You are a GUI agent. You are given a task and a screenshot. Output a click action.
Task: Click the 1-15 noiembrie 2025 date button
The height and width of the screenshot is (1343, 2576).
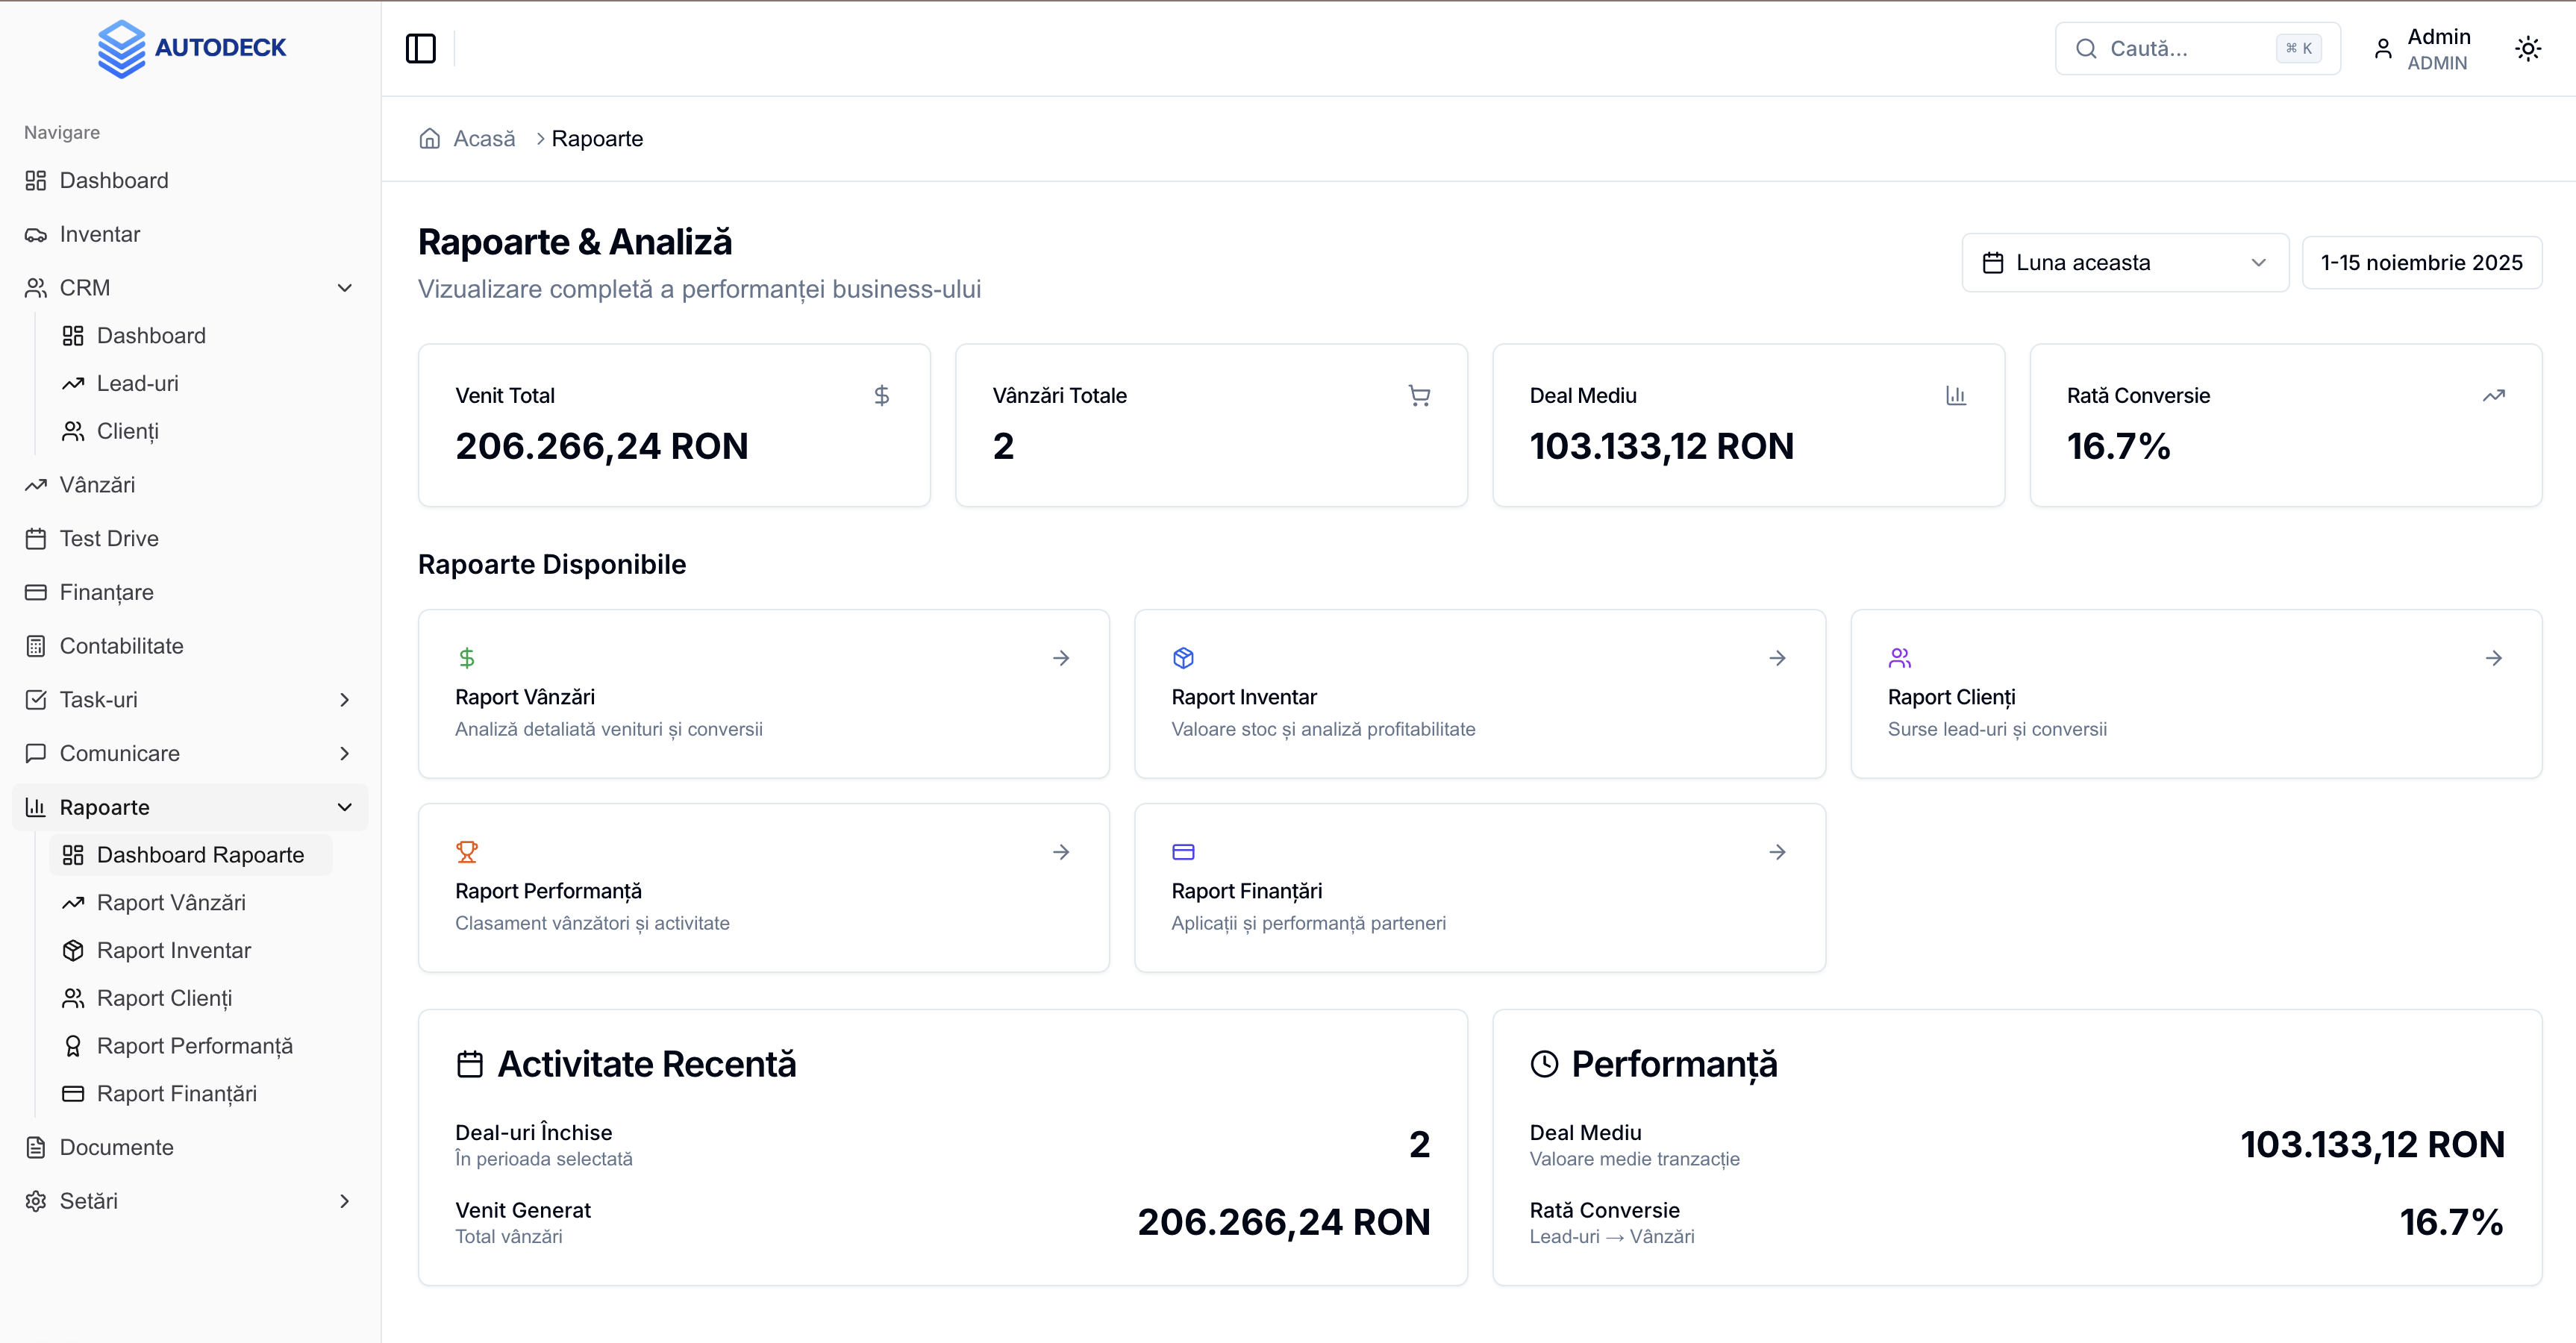point(2421,263)
